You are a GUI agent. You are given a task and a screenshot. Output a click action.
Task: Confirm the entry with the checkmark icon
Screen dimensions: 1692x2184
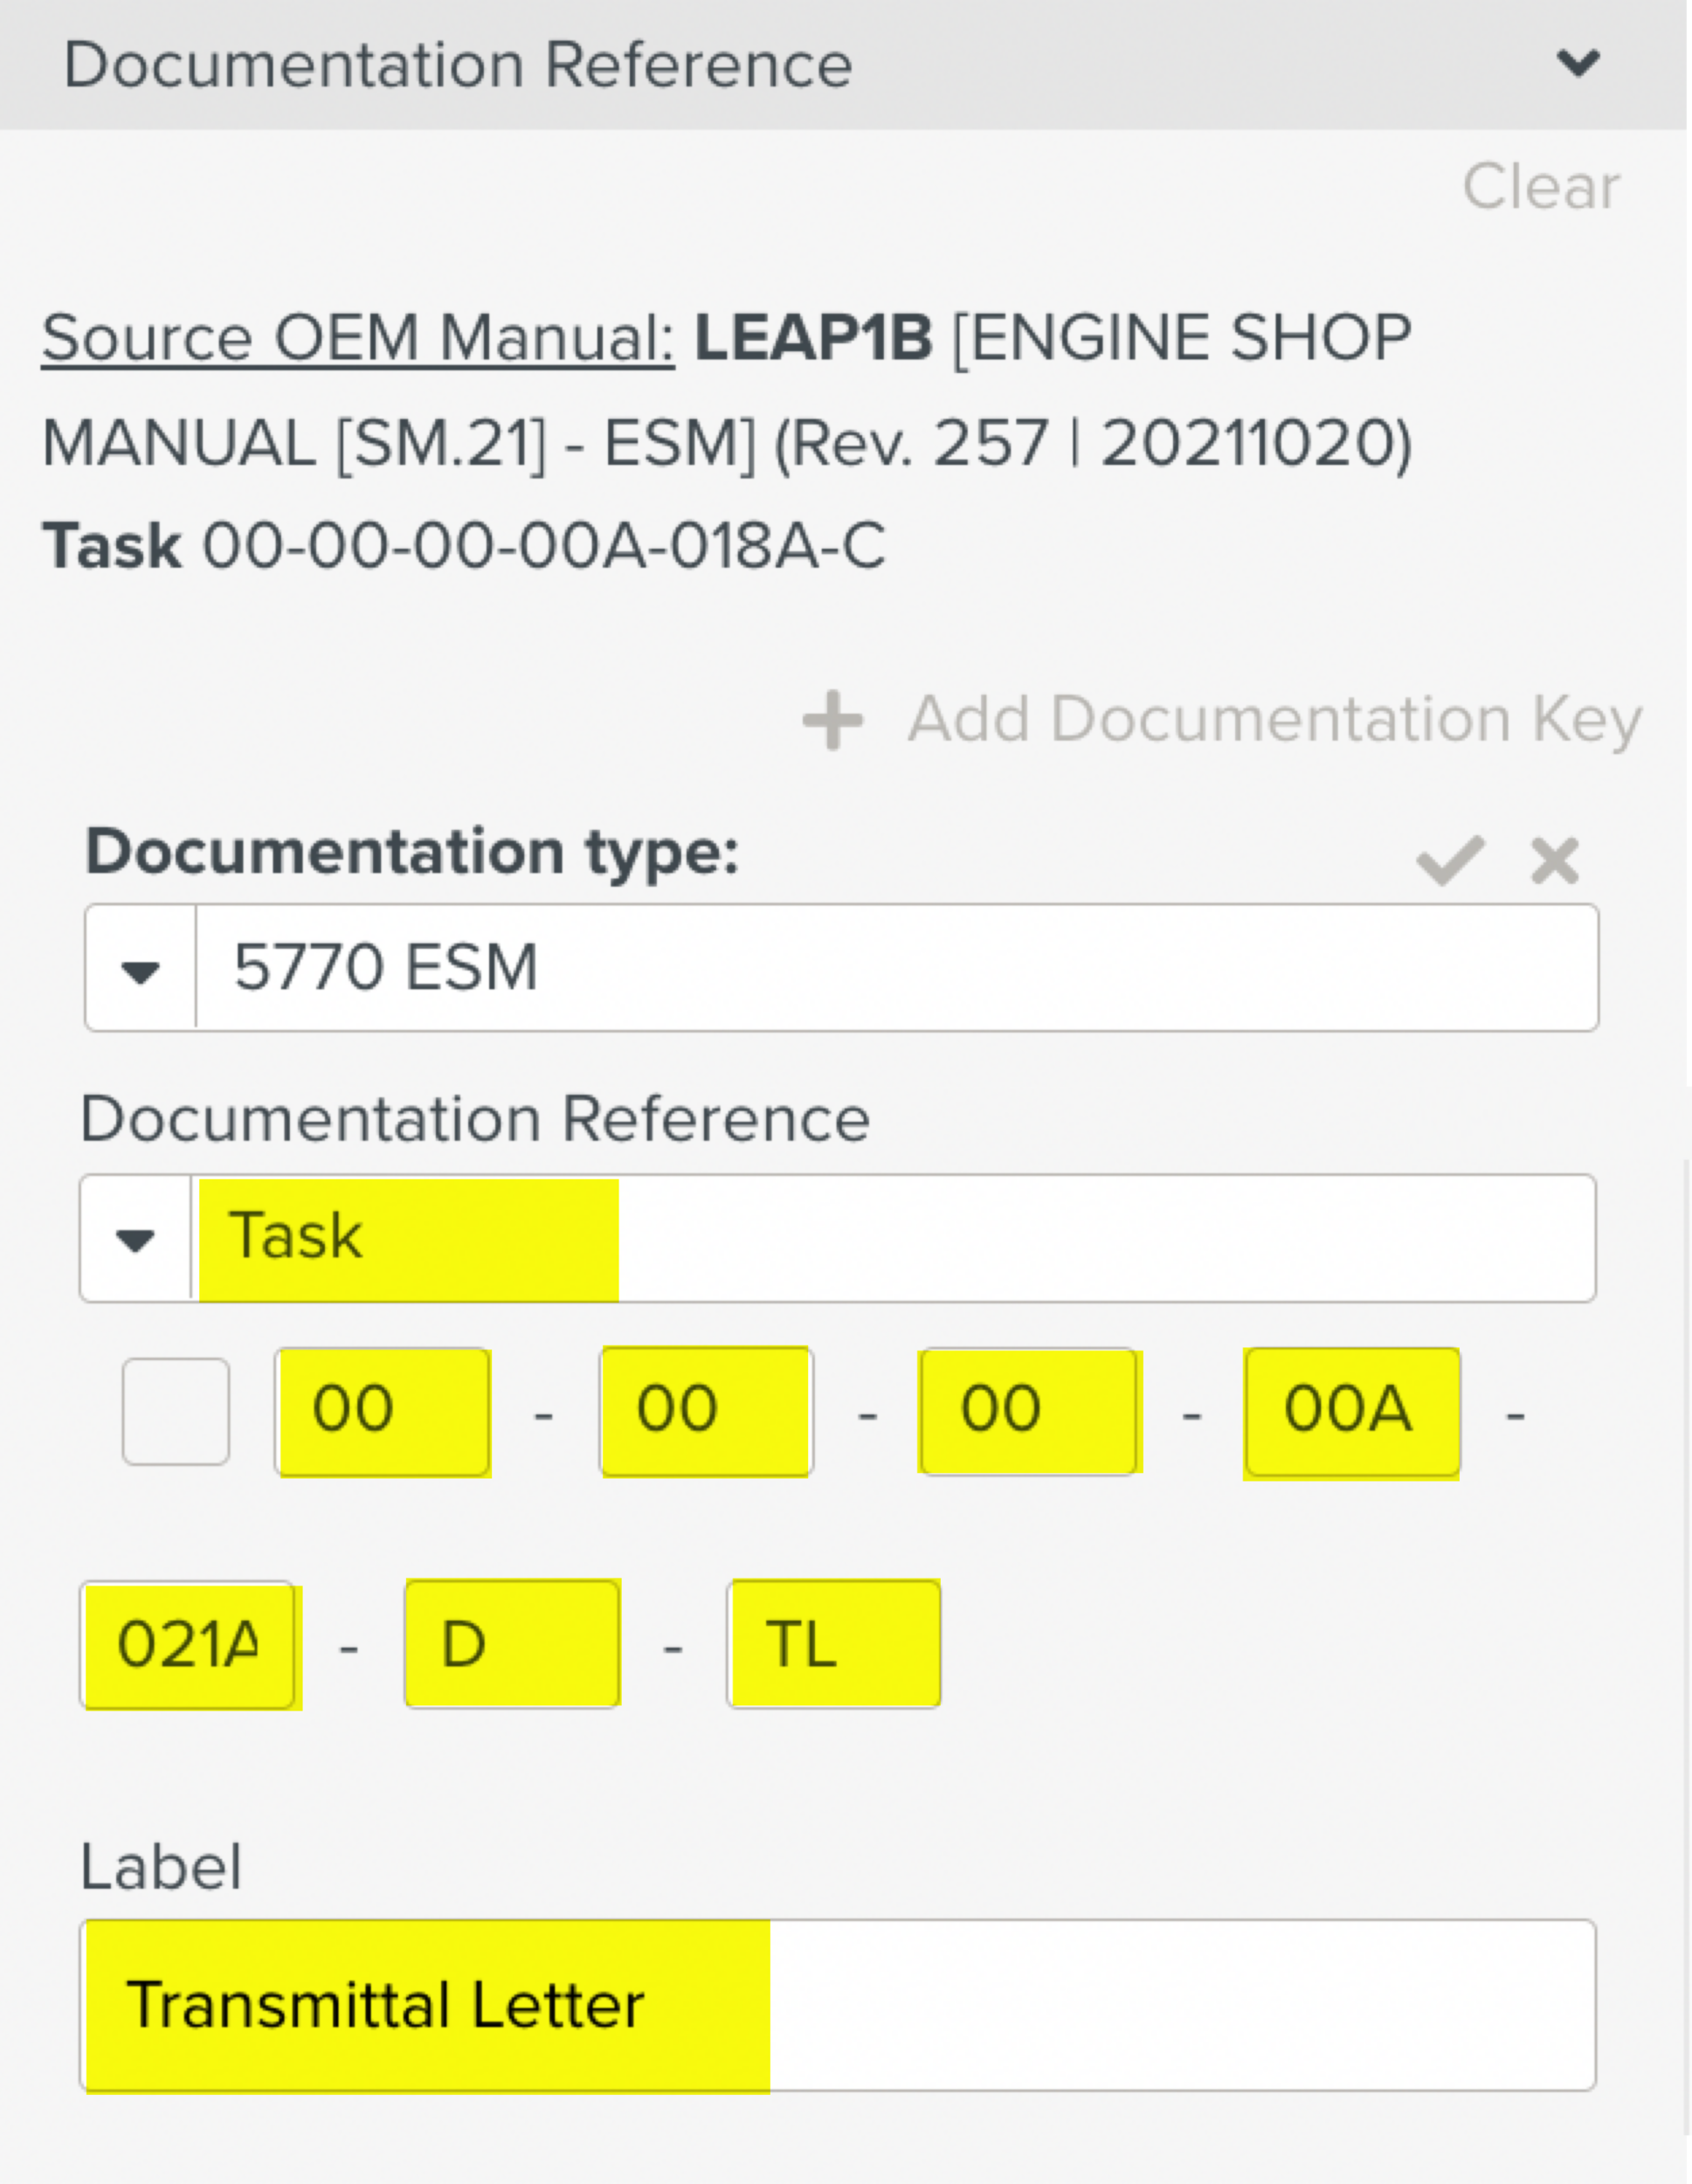point(1450,860)
